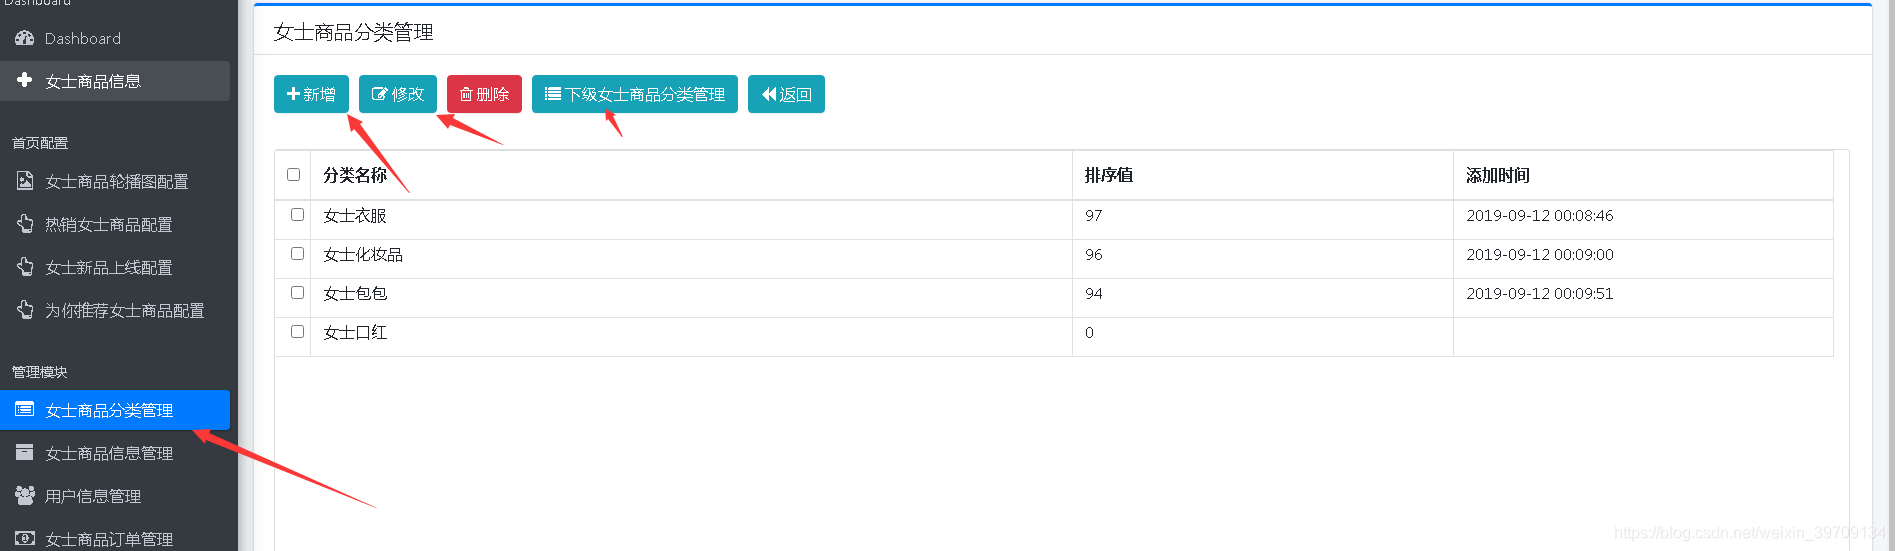The image size is (1895, 551).
Task: Click the archive icon beside 女士商品信息管理
Action: pos(25,452)
